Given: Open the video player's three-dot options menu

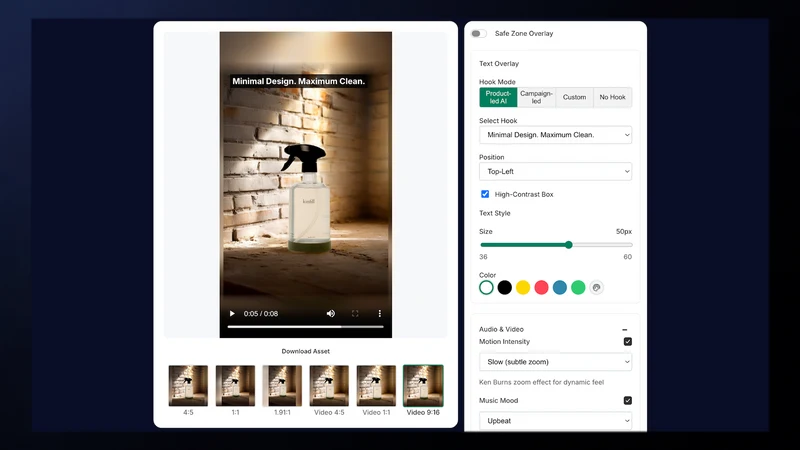Looking at the screenshot, I should pyautogui.click(x=379, y=313).
